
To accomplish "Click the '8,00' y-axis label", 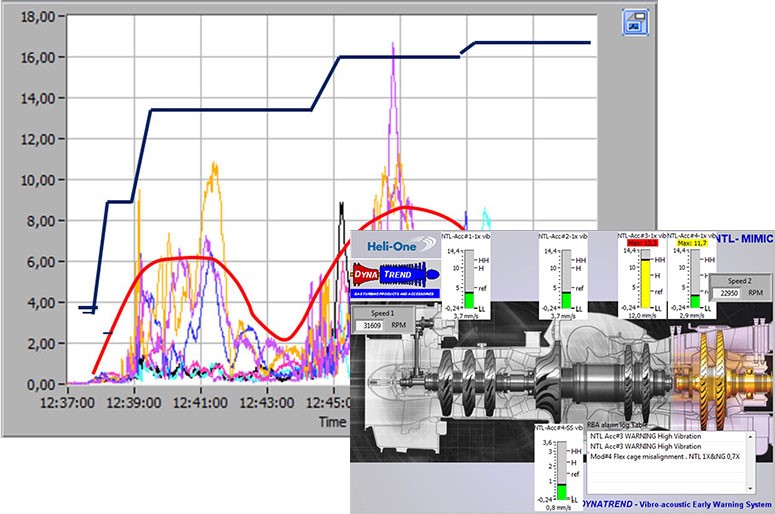I will (41, 221).
